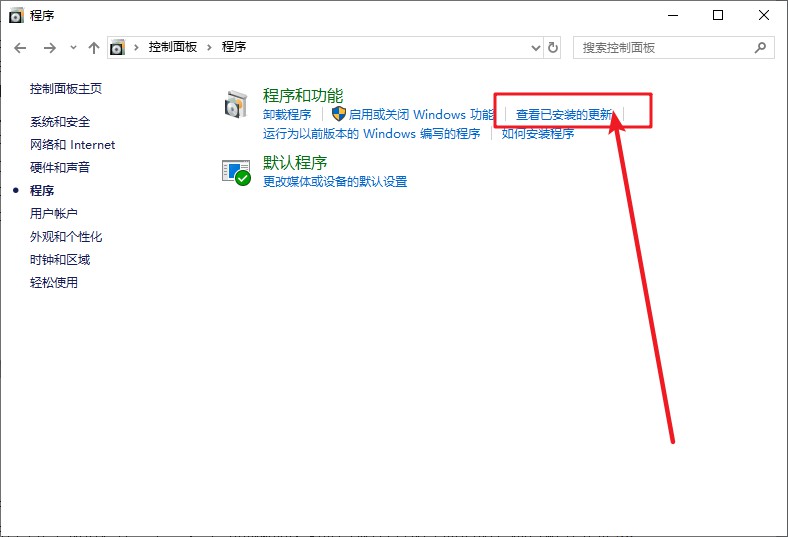Open 硬件和声音 category
Viewport: 788px width, 537px height.
[60, 167]
